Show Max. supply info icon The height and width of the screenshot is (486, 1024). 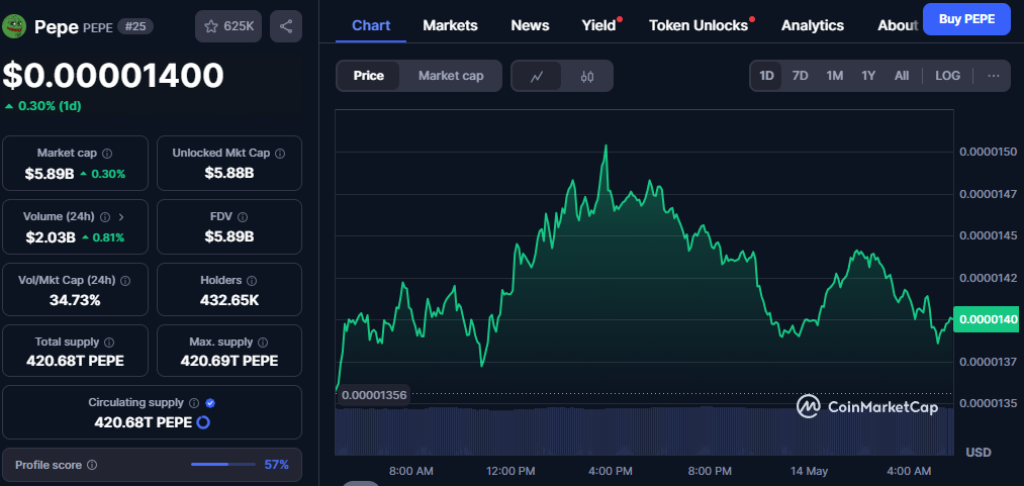tap(263, 342)
